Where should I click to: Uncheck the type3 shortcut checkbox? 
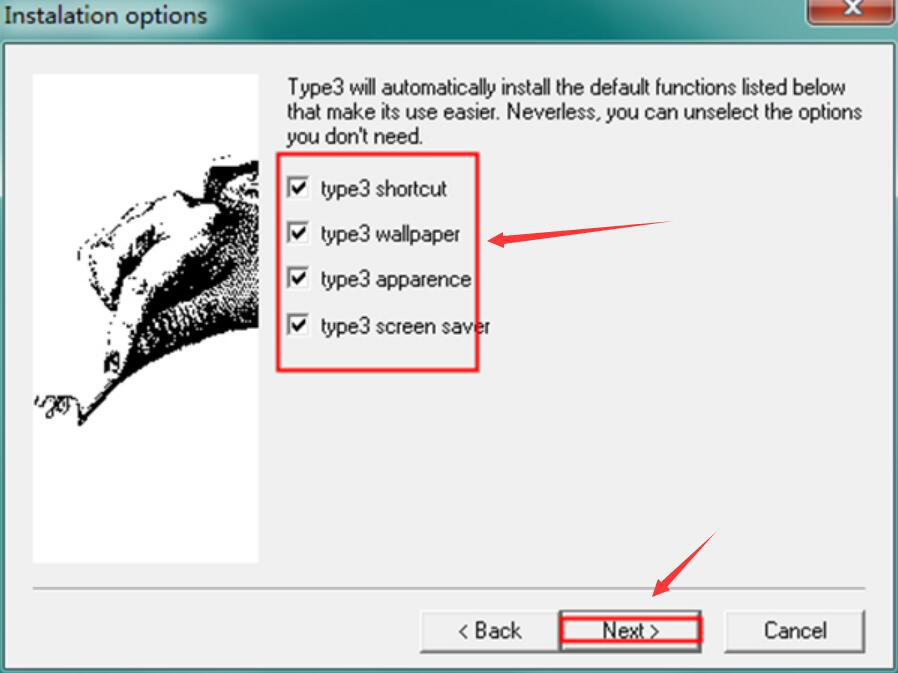click(x=298, y=187)
